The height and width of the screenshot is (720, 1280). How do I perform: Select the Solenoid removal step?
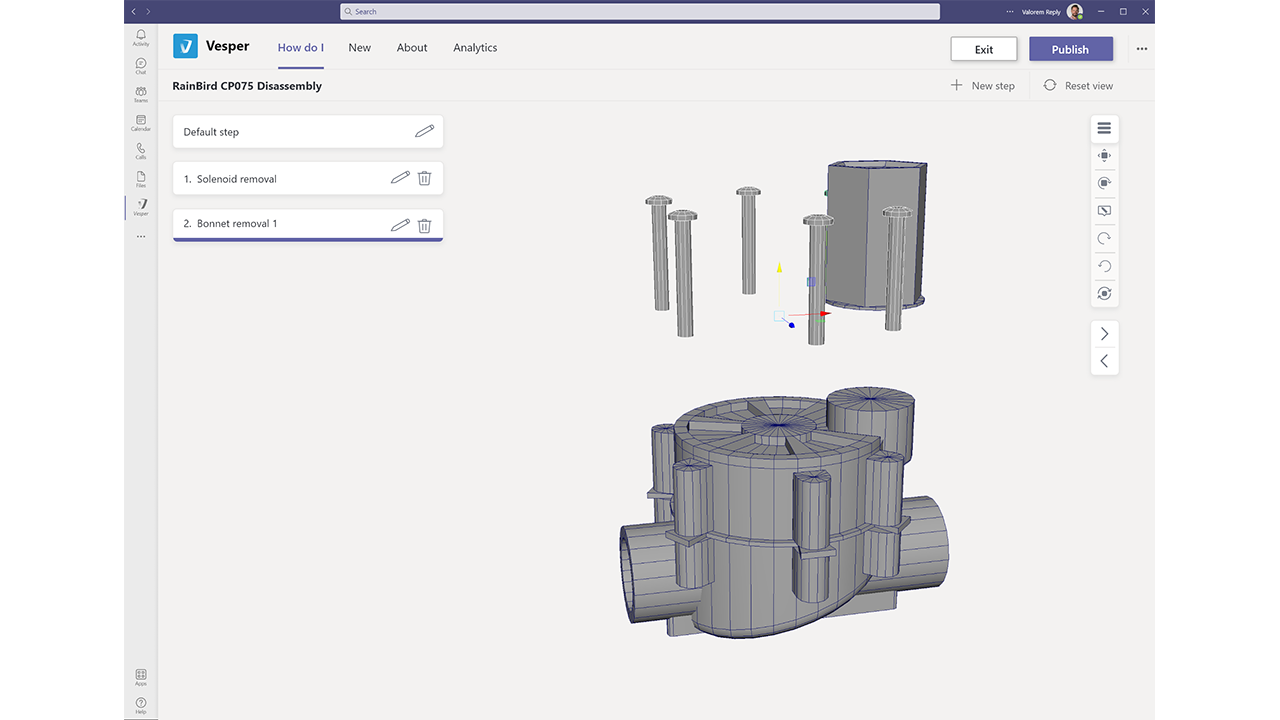[308, 179]
